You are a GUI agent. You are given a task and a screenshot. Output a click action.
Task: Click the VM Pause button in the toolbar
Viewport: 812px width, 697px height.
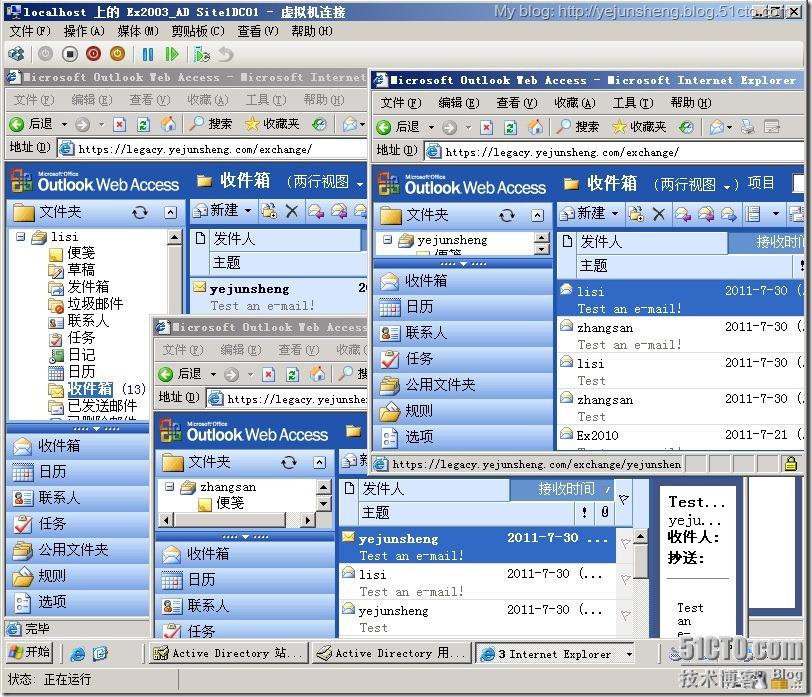coord(148,54)
